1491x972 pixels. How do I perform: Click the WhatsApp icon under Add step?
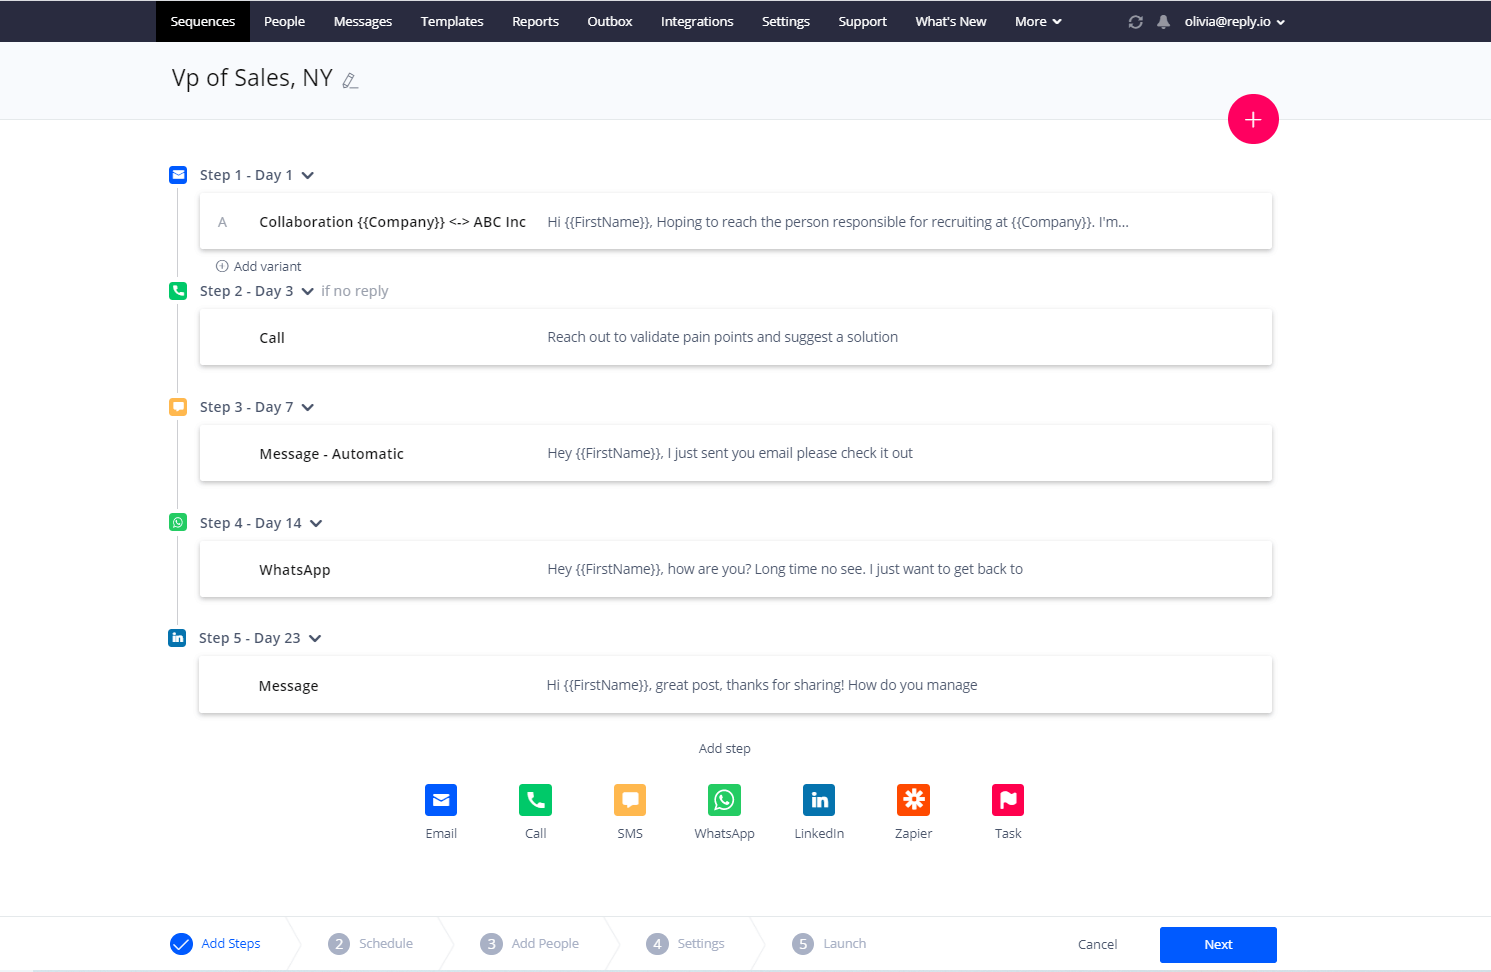click(724, 800)
